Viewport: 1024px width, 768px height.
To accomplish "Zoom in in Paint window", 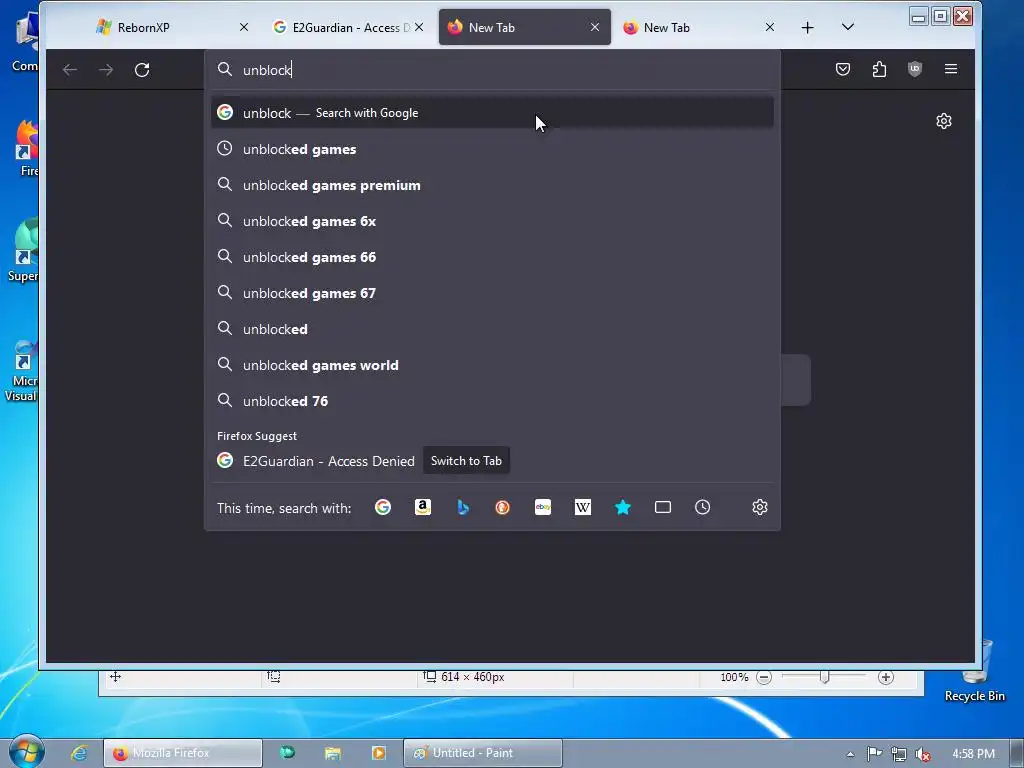I will click(886, 677).
